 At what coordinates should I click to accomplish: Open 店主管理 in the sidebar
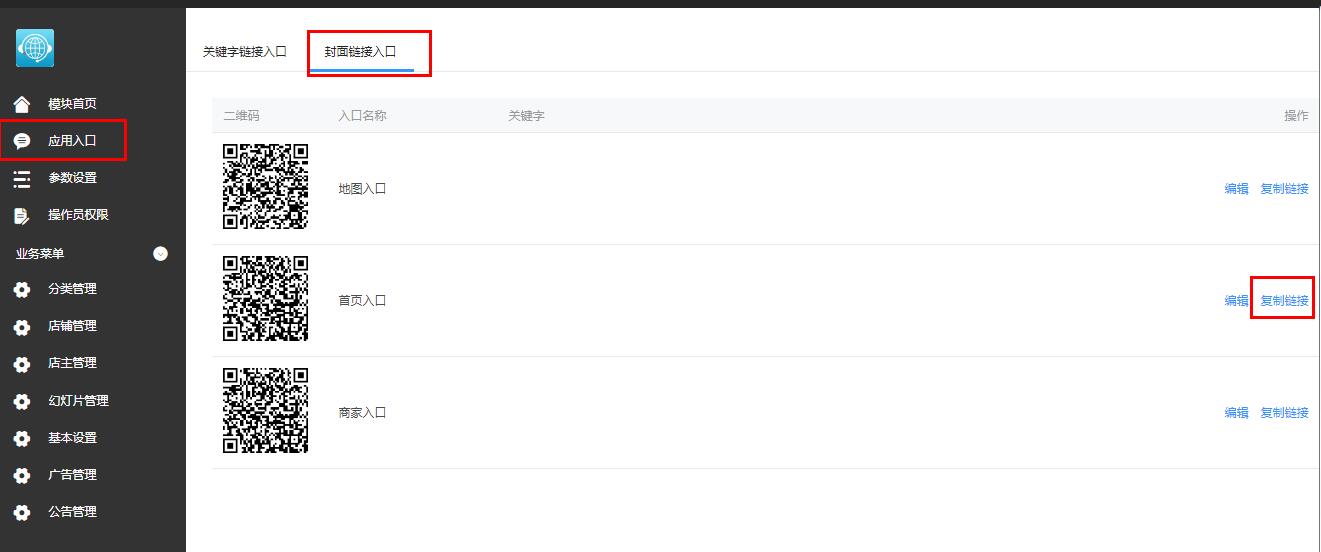coord(73,363)
